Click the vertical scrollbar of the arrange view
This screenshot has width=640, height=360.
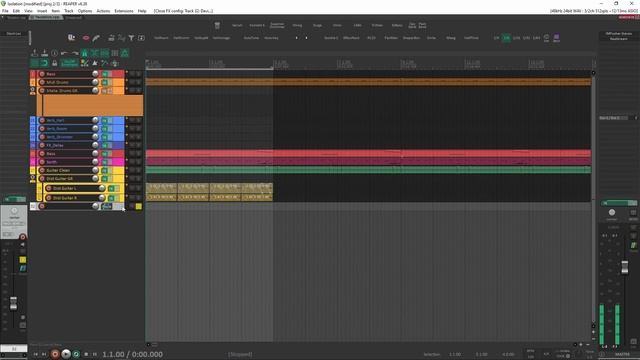click(593, 198)
